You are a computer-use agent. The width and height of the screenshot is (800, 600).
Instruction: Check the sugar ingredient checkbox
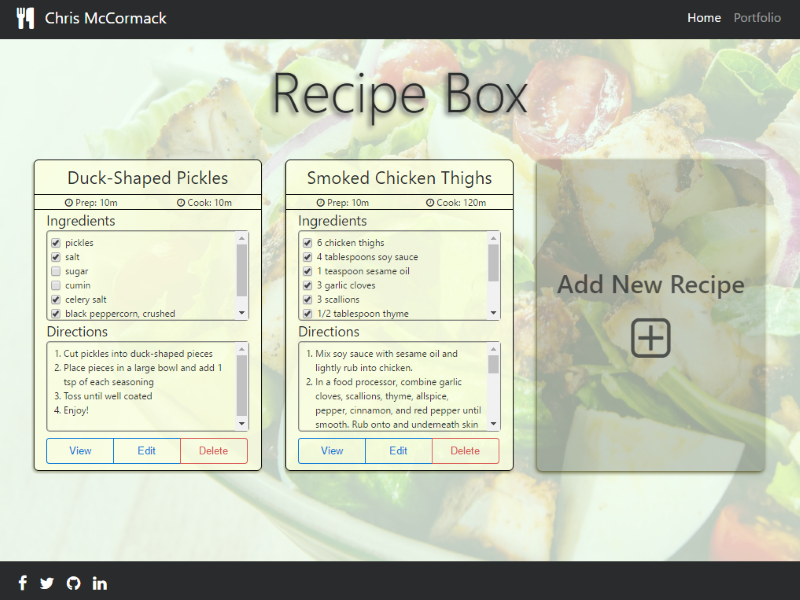pyautogui.click(x=56, y=271)
